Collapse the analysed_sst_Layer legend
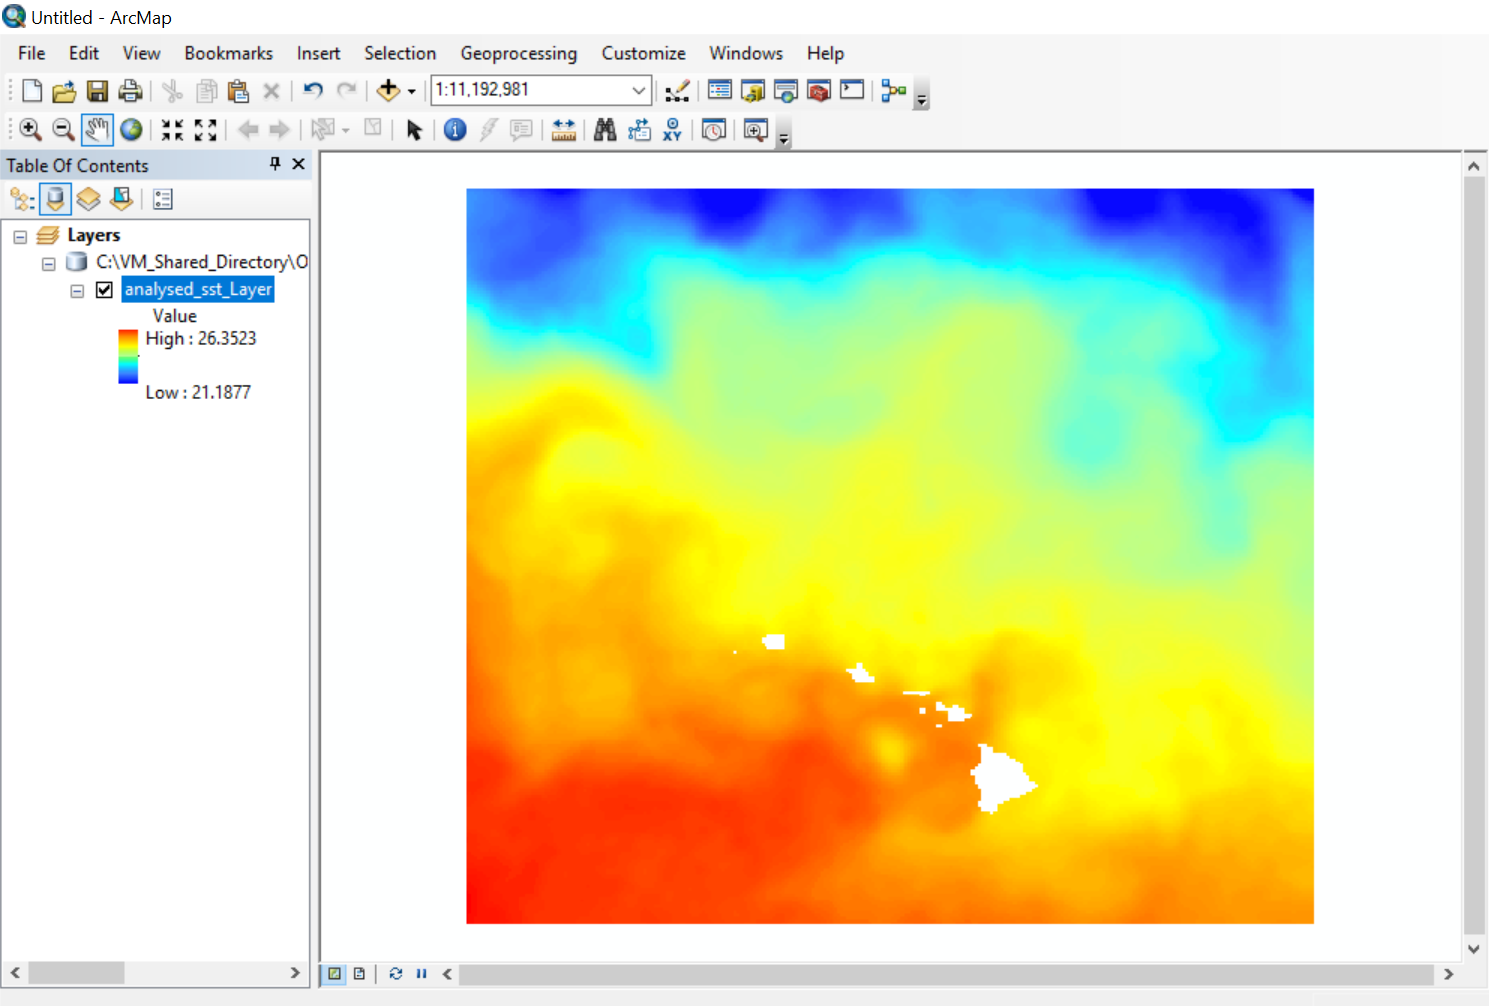Viewport: 1489px width, 1006px height. (x=77, y=291)
